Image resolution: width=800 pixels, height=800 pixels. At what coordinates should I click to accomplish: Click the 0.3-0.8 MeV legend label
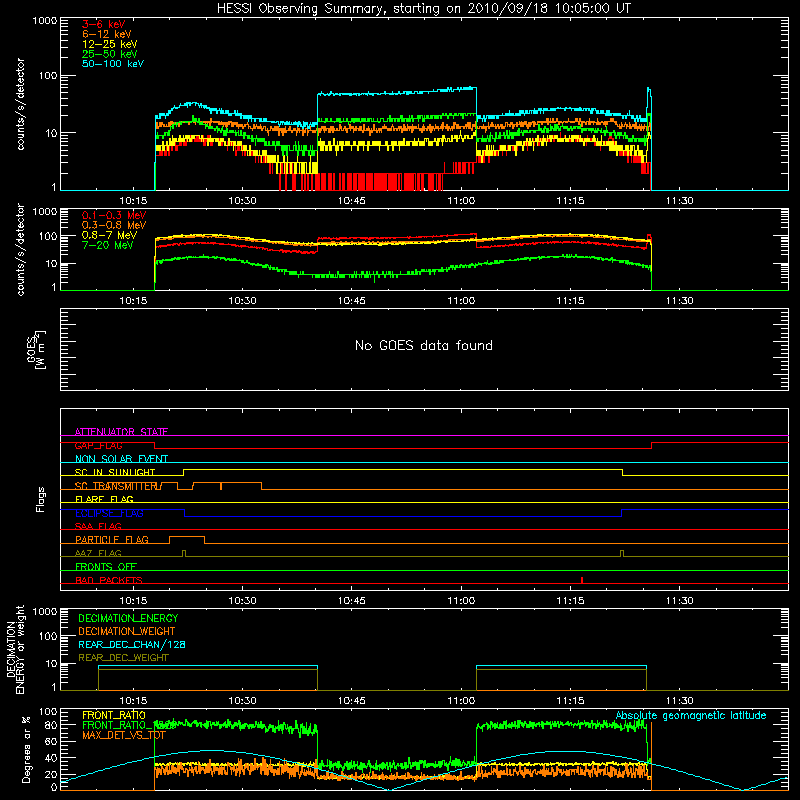point(114,225)
